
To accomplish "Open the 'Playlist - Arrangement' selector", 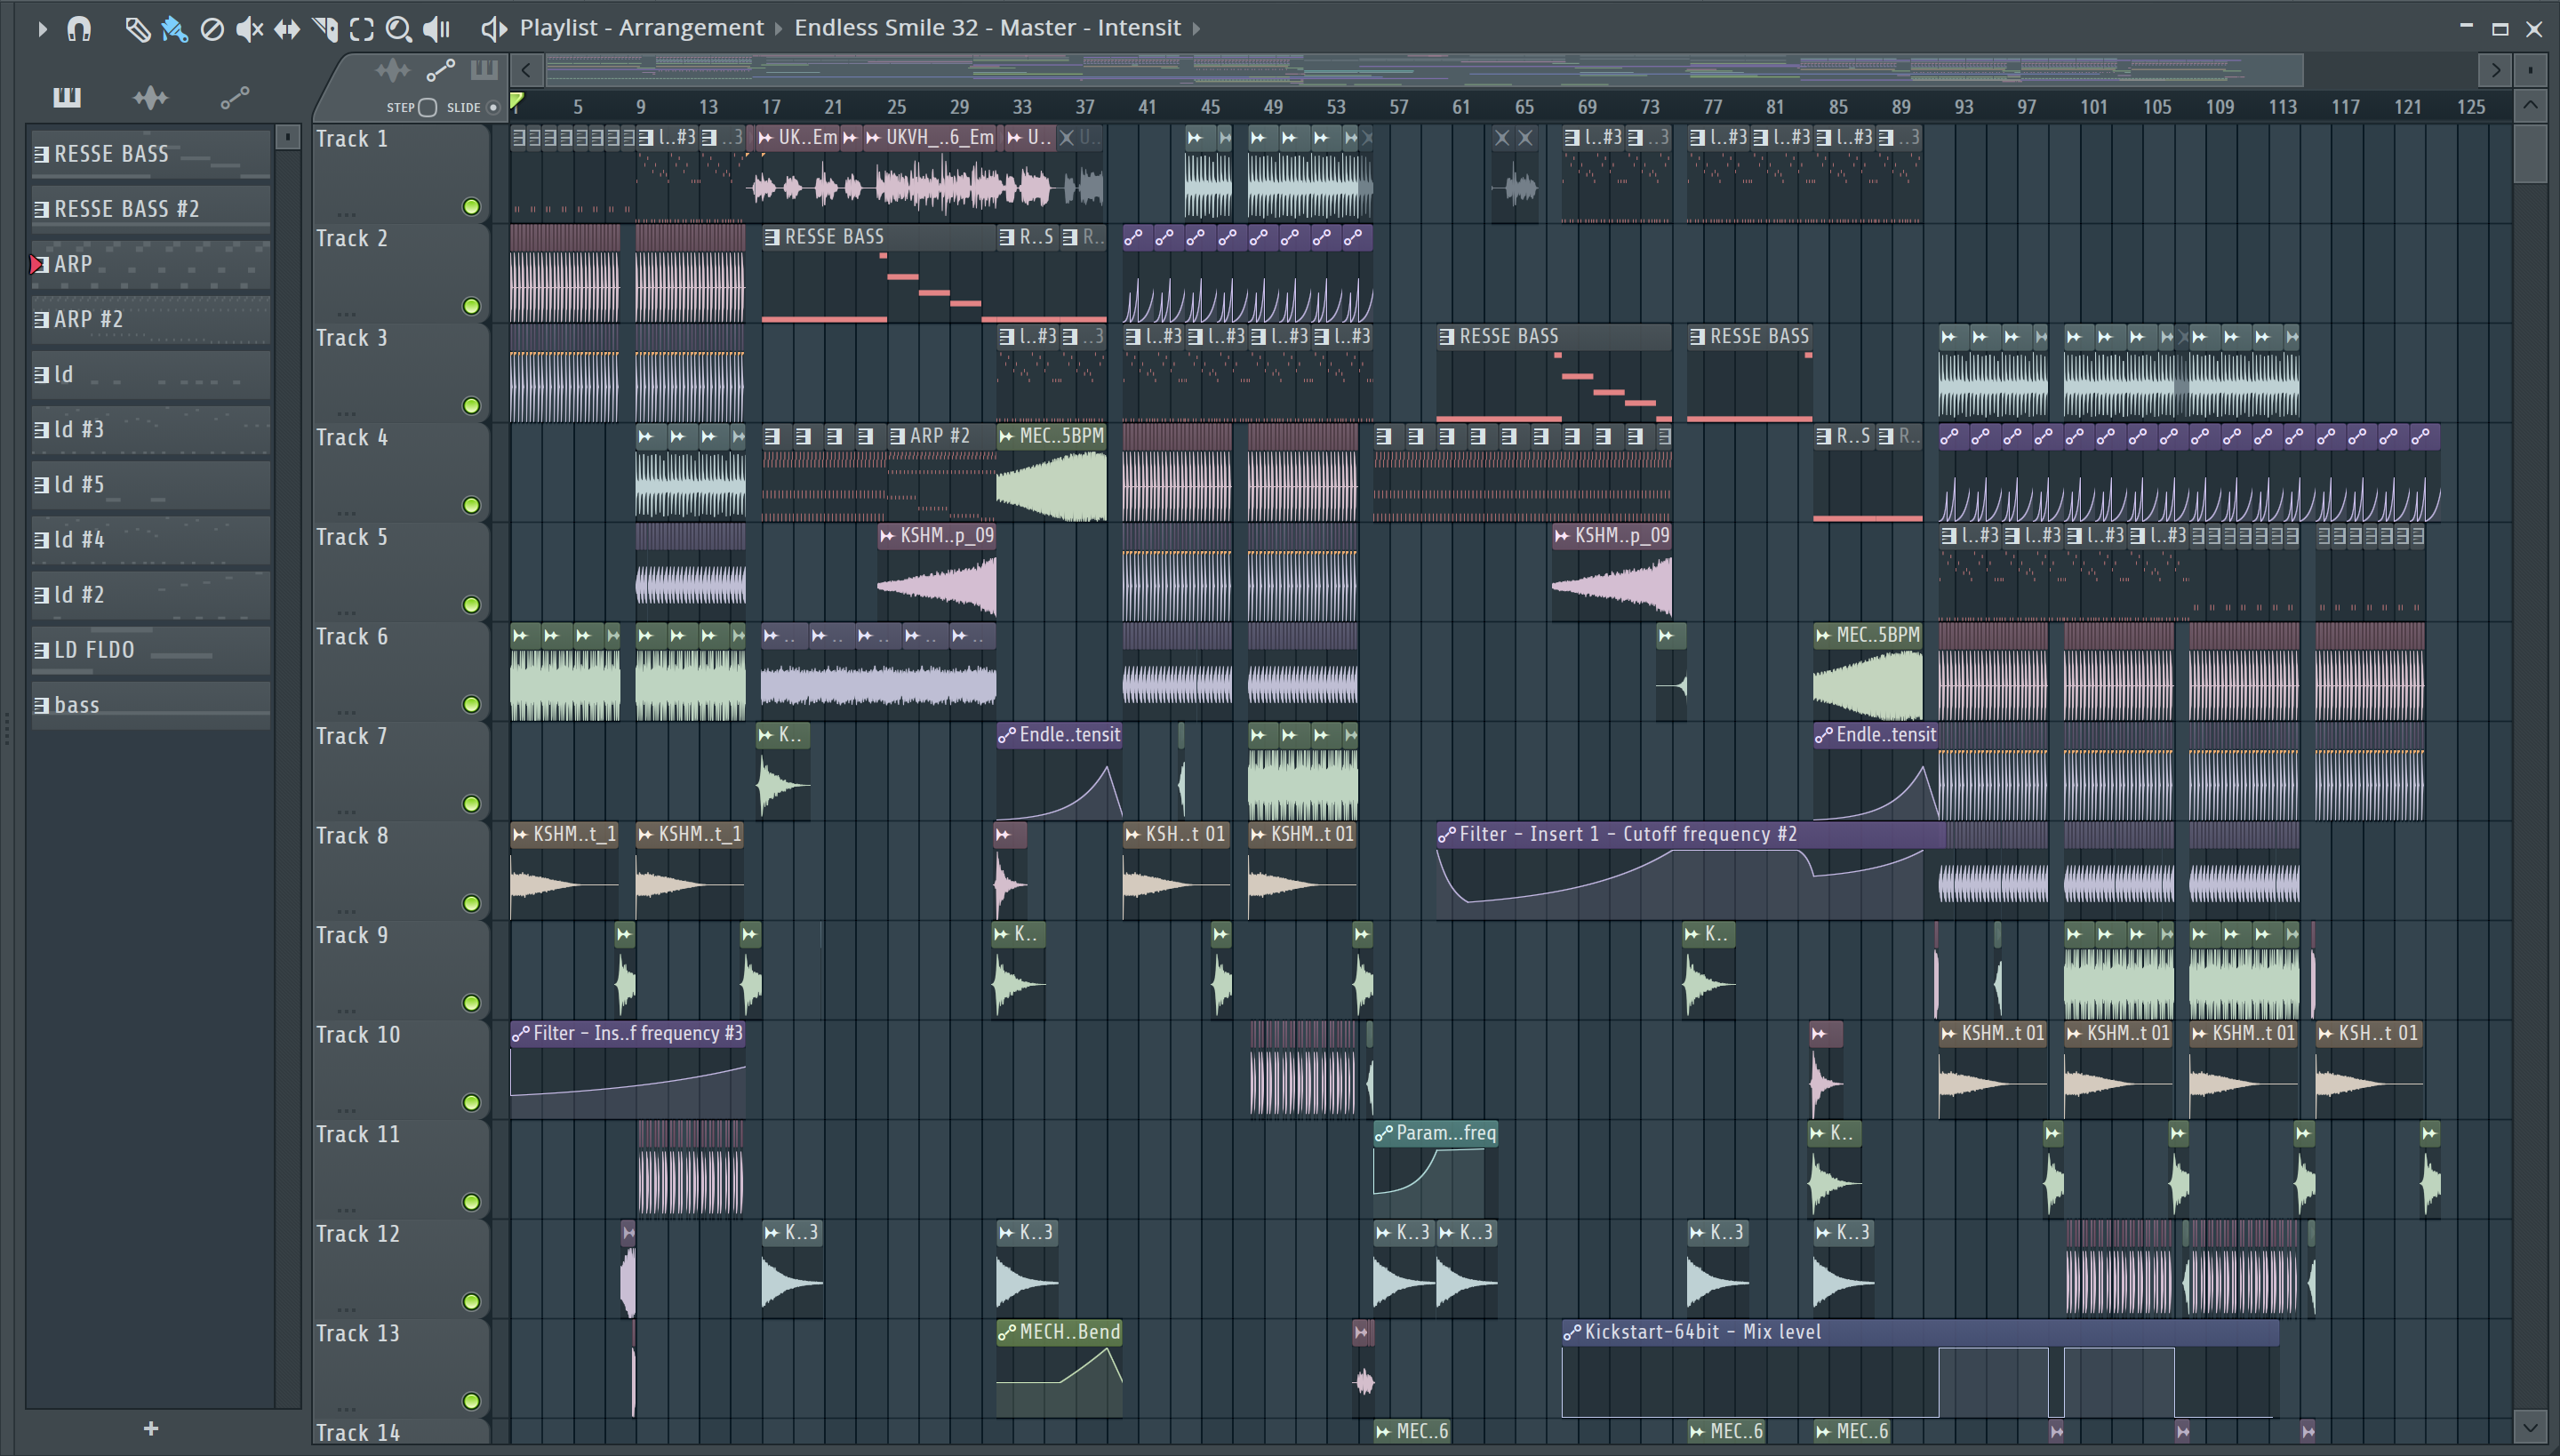I will [641, 28].
